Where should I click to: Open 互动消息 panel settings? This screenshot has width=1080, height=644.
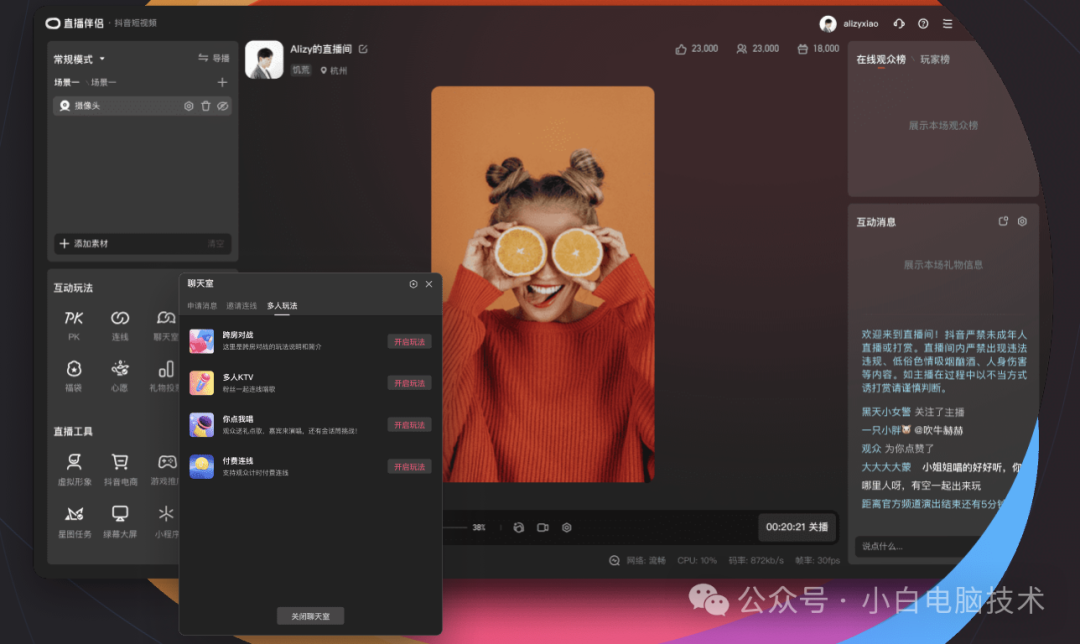[x=1022, y=221]
